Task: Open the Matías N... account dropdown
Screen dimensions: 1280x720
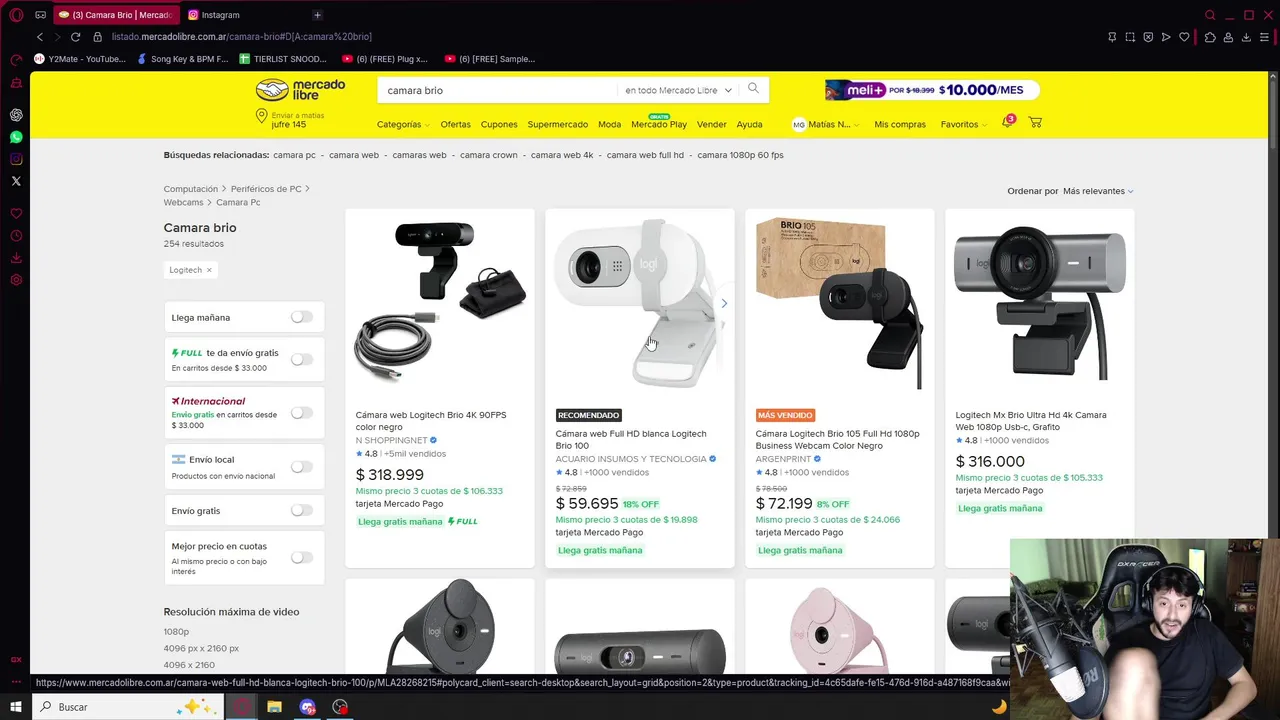Action: point(825,125)
